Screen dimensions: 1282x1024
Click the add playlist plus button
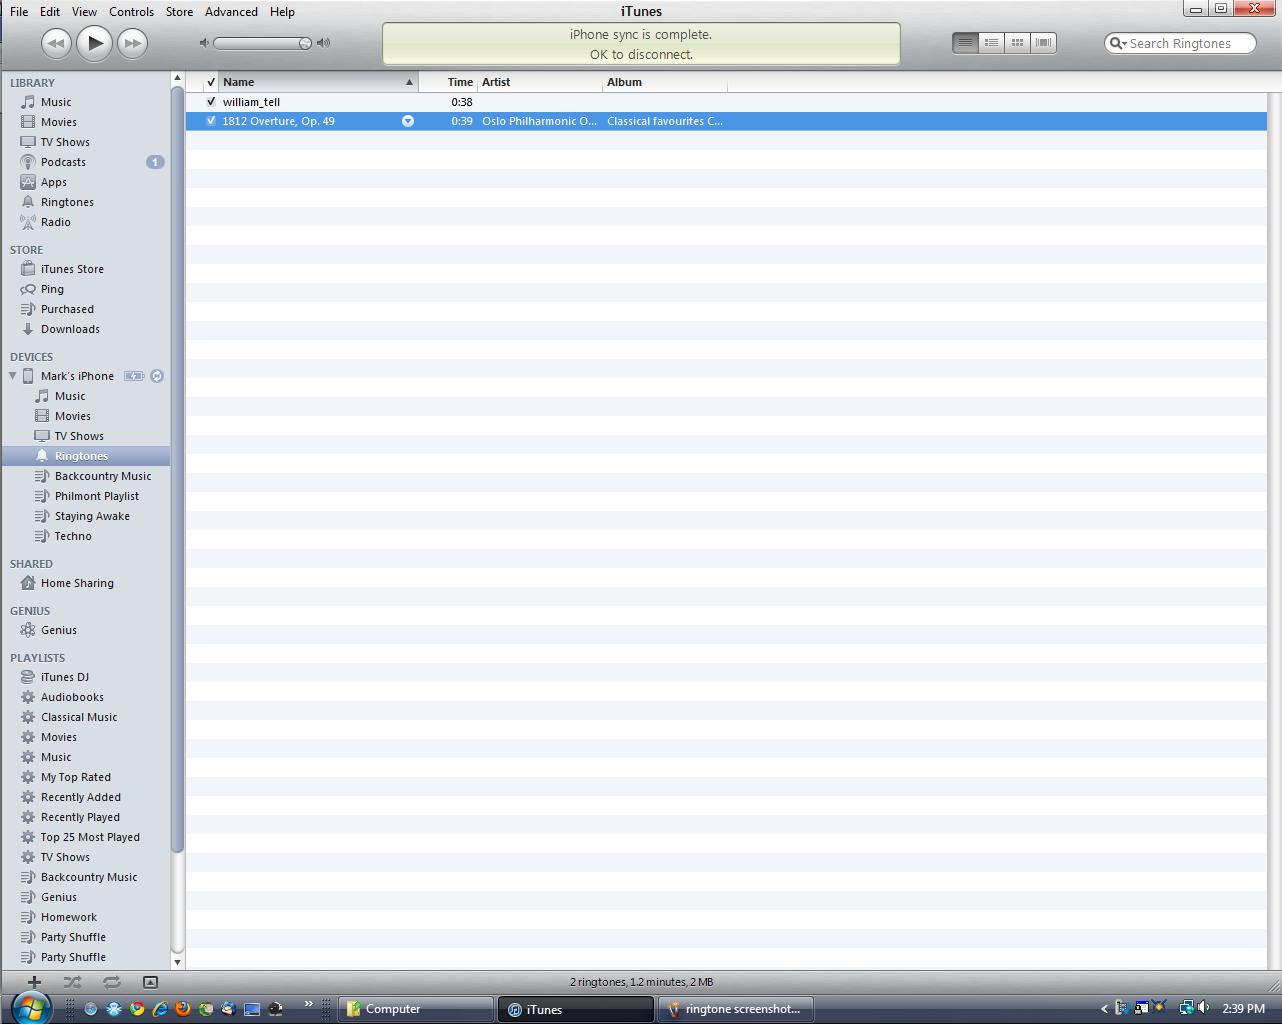pyautogui.click(x=34, y=982)
